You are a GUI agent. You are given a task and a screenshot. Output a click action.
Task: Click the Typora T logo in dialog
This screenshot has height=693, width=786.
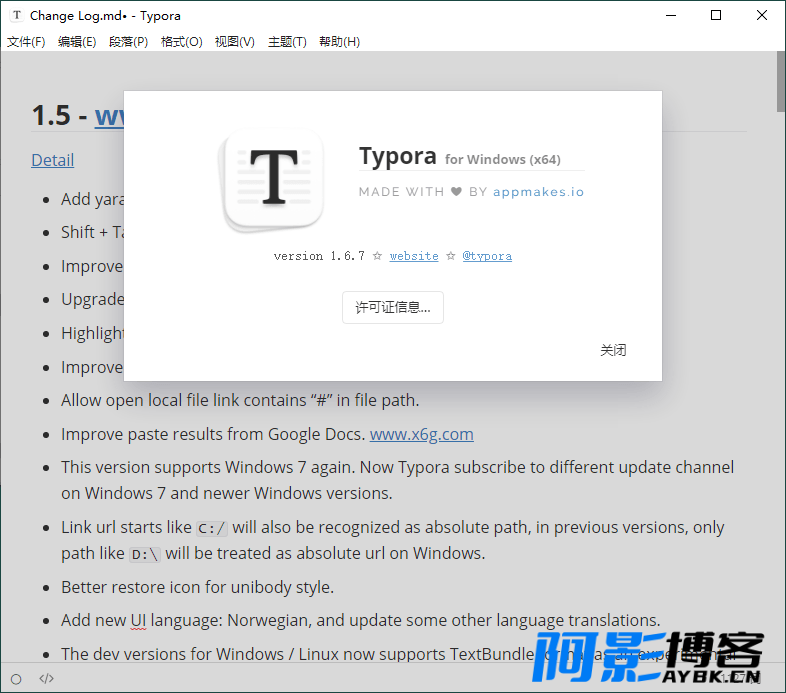click(273, 179)
